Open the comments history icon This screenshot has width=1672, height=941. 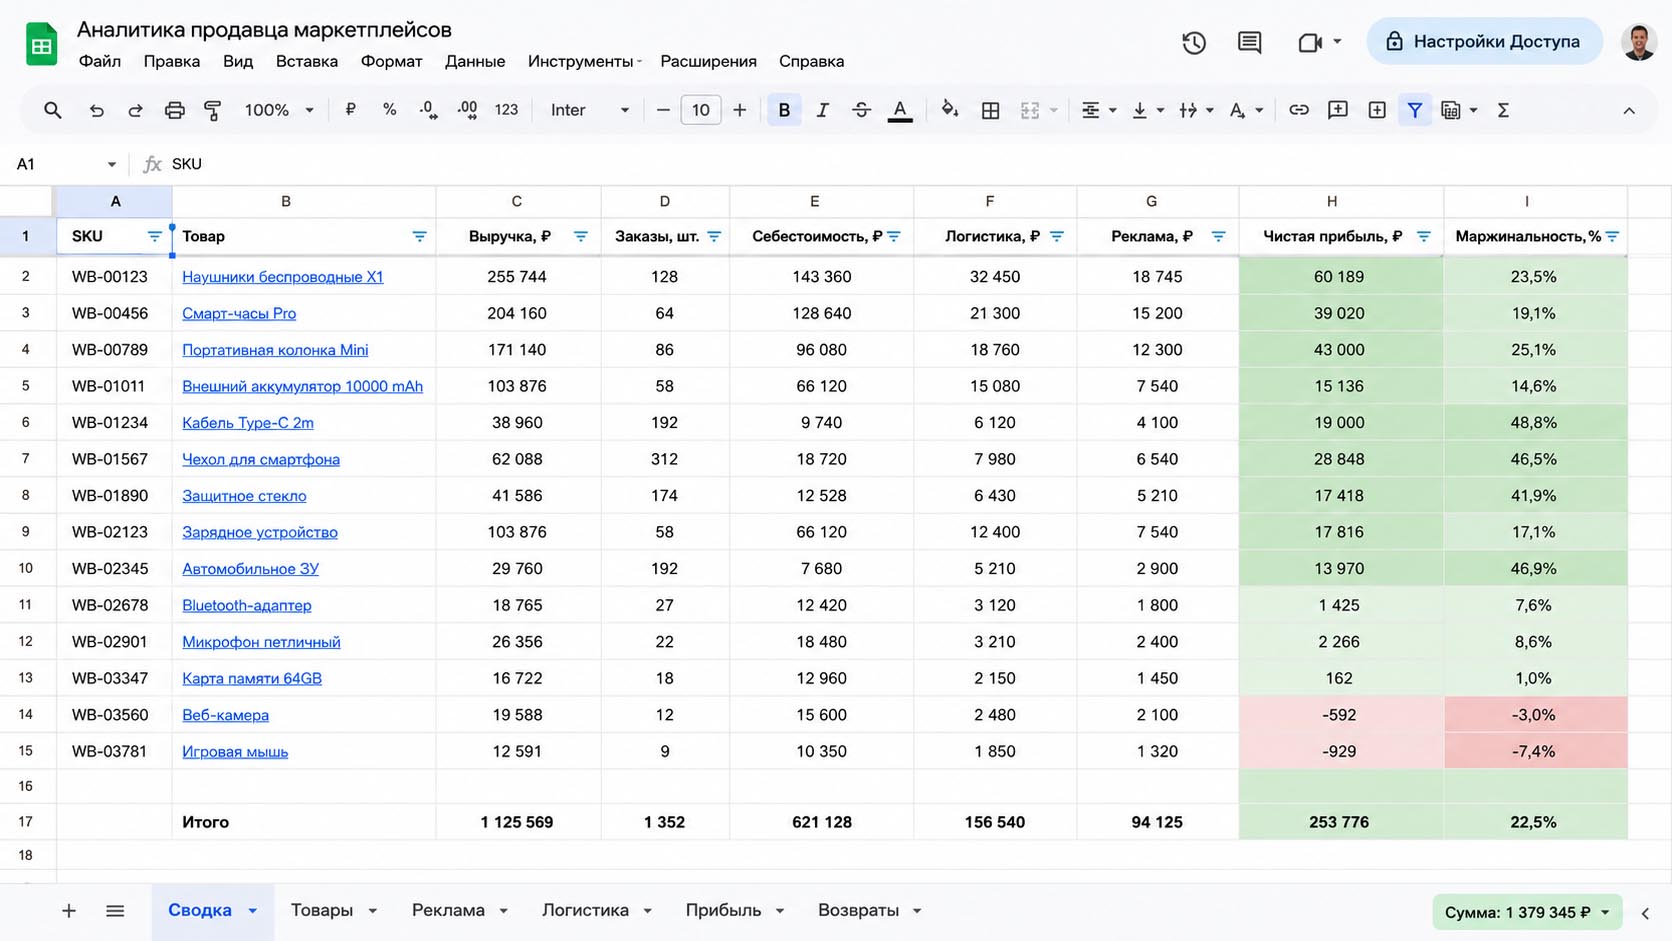coord(1249,42)
